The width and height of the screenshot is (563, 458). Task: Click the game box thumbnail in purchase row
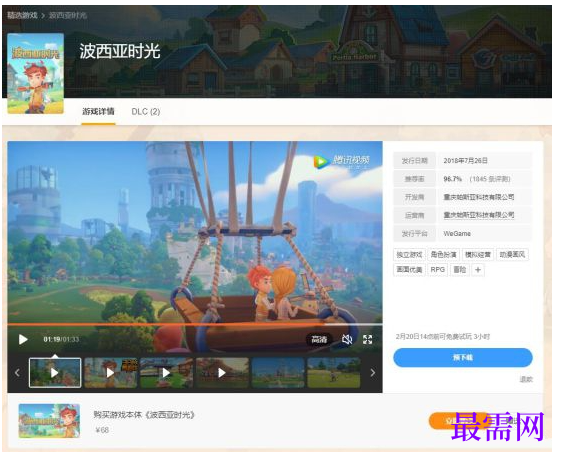49,421
